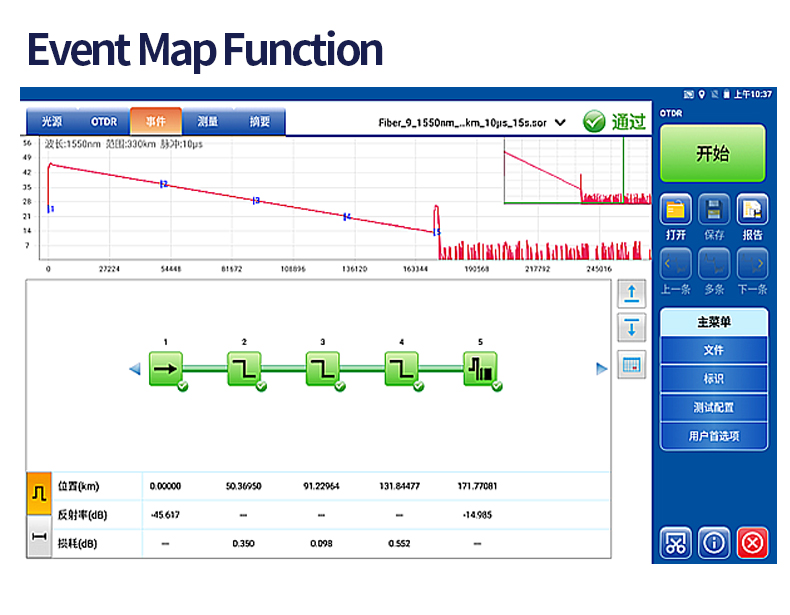This screenshot has width=790, height=615.
Task: Click the Open file folder icon
Action: tap(676, 210)
